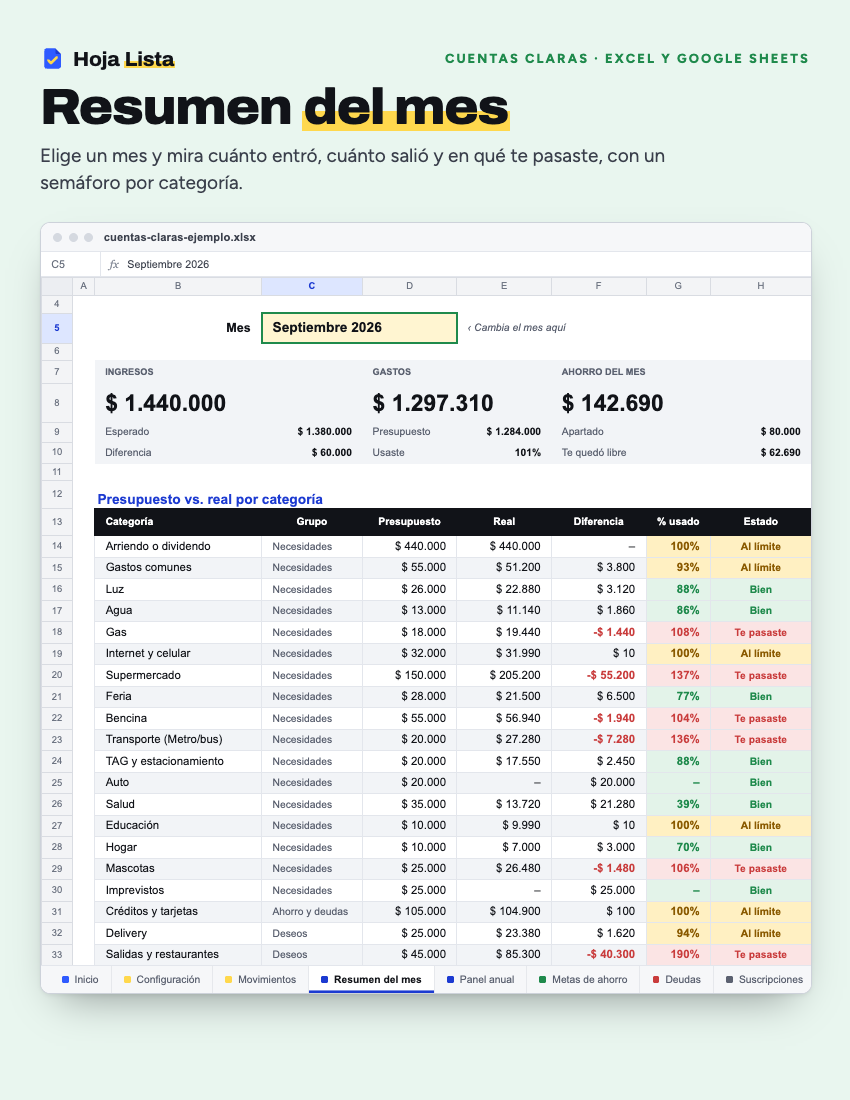Click the Ahorro y deudas group cell
850x1100 pixels.
point(312,911)
